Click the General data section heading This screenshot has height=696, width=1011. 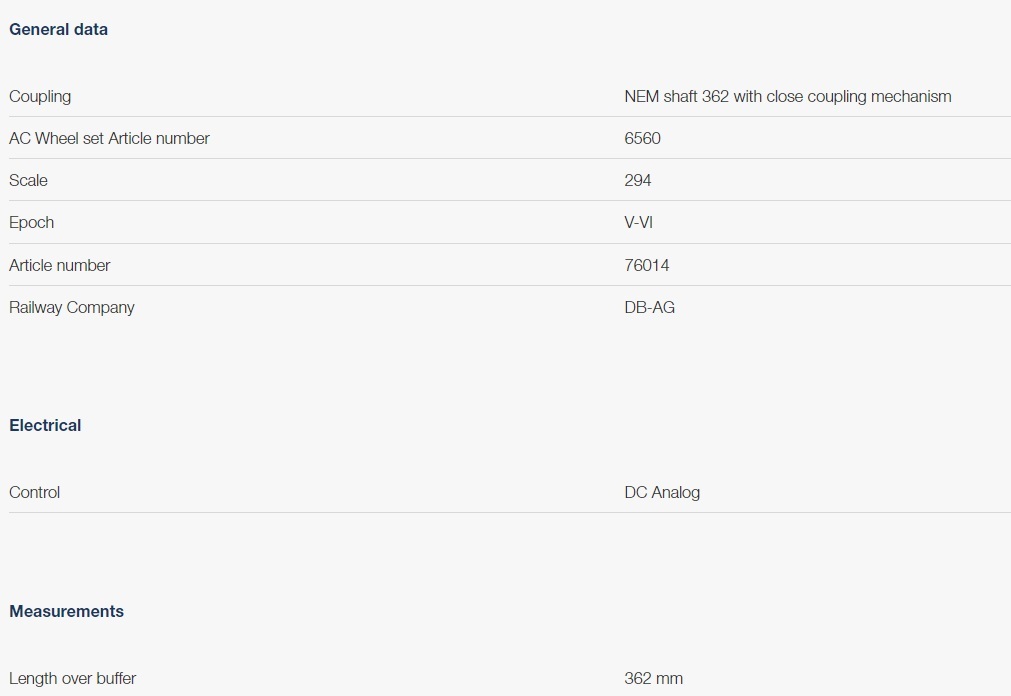[x=58, y=29]
